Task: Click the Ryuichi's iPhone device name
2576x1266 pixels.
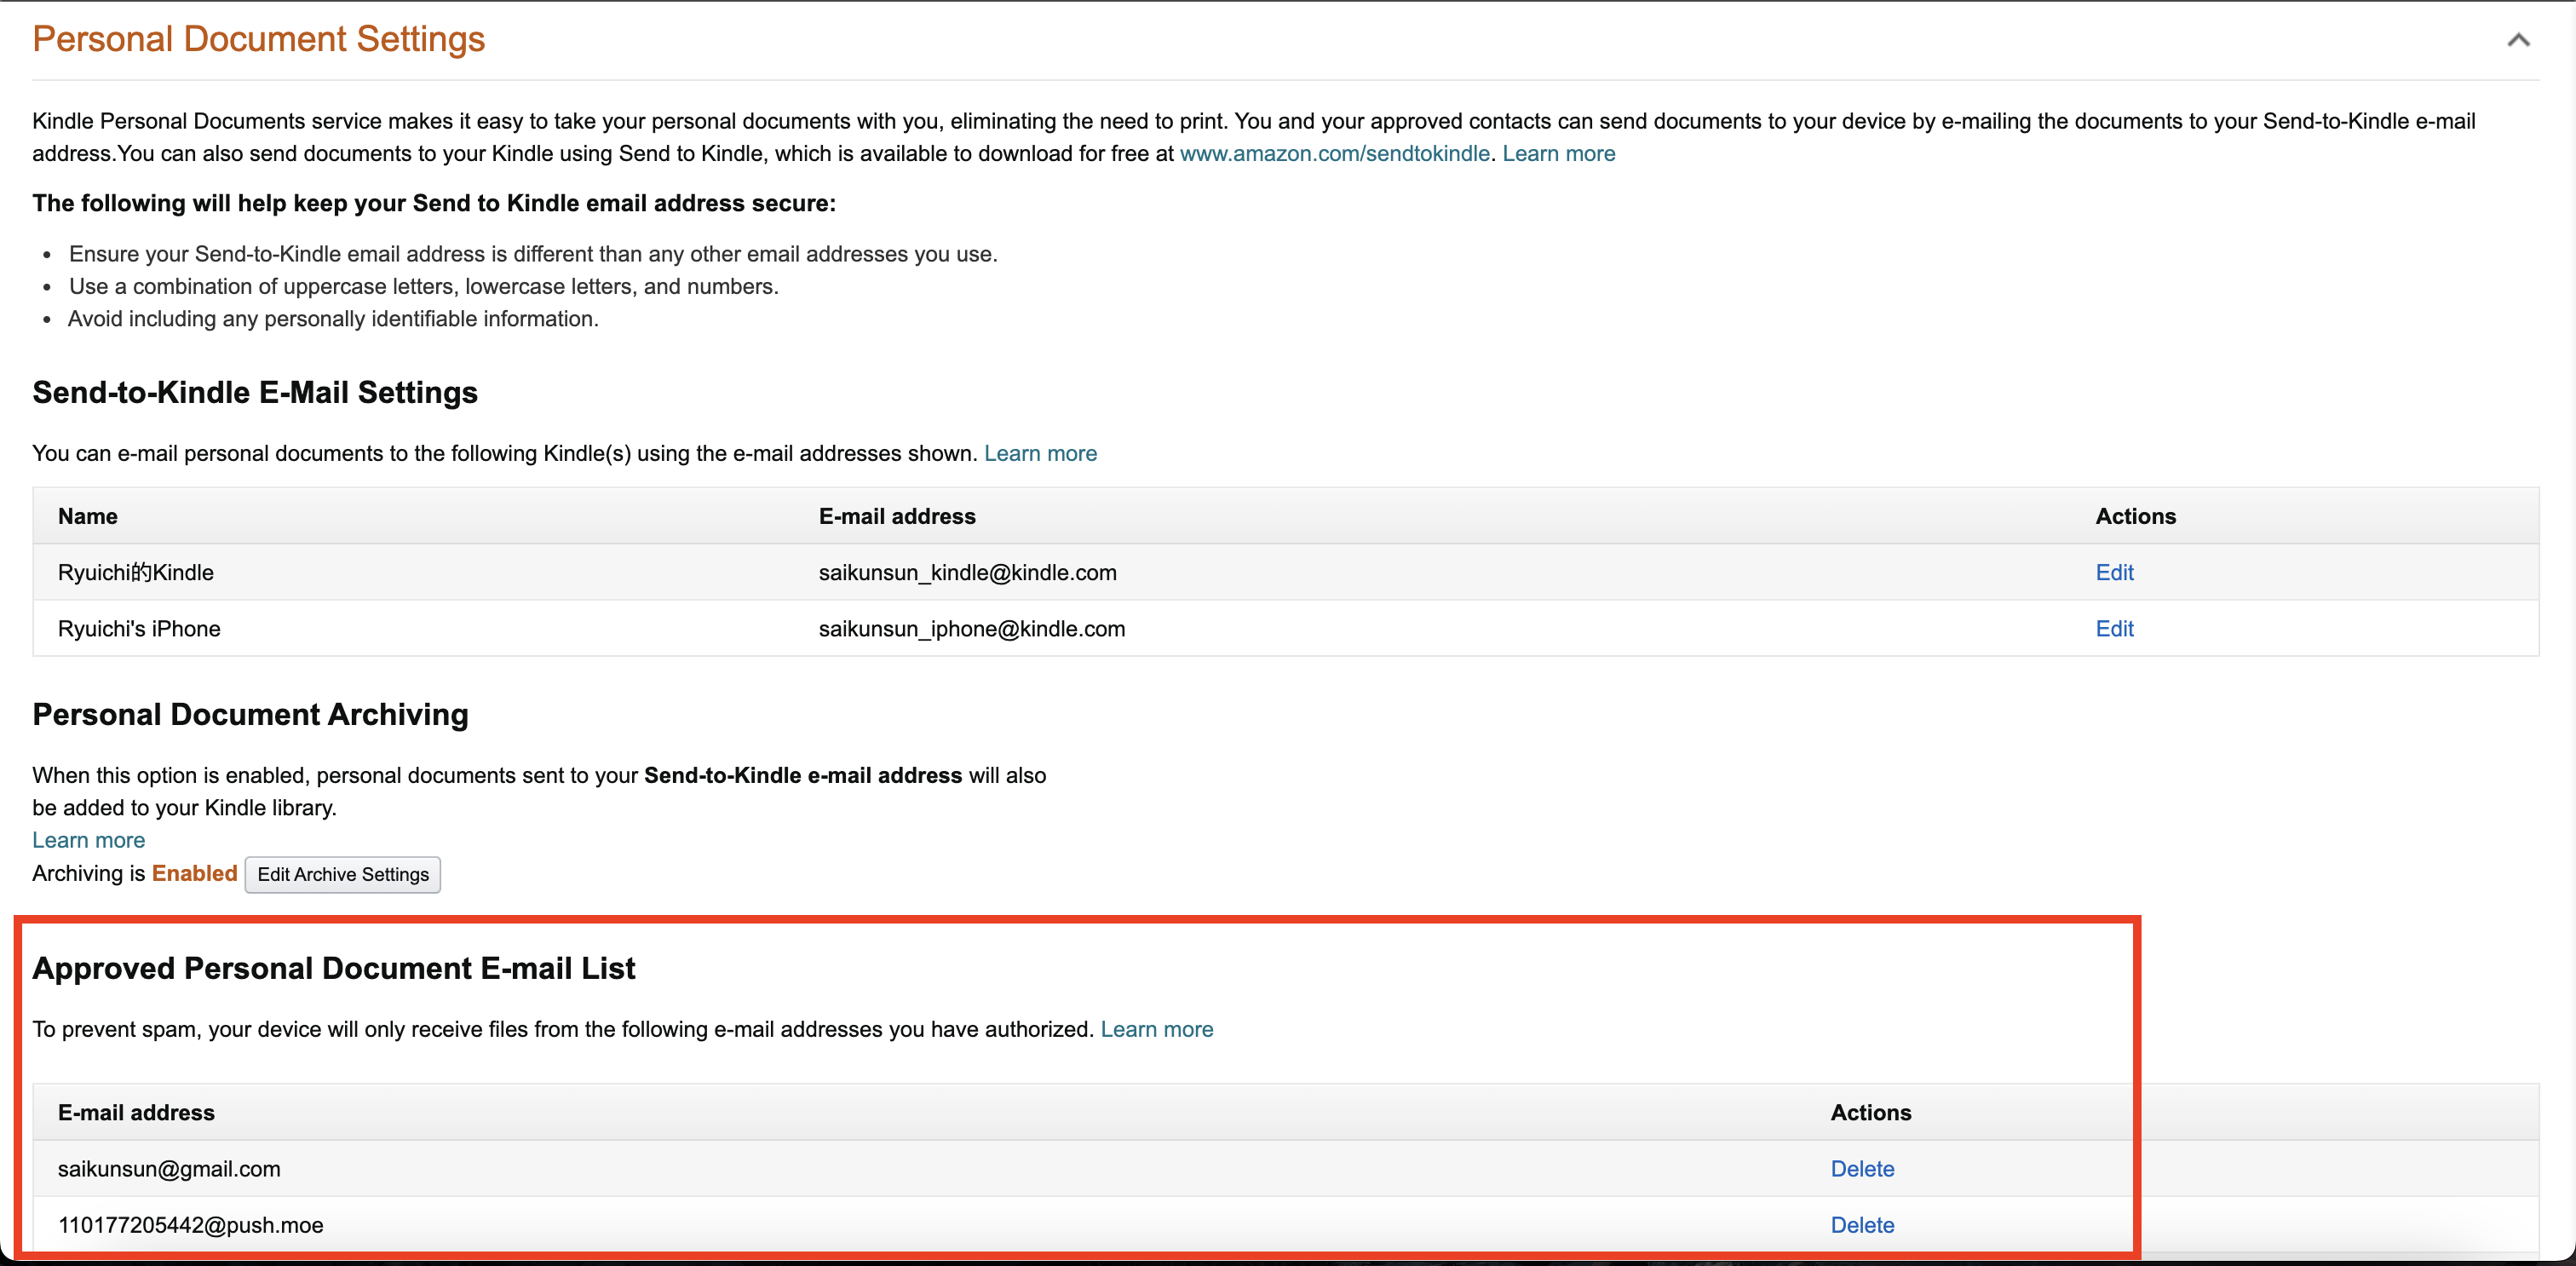Action: (x=139, y=628)
